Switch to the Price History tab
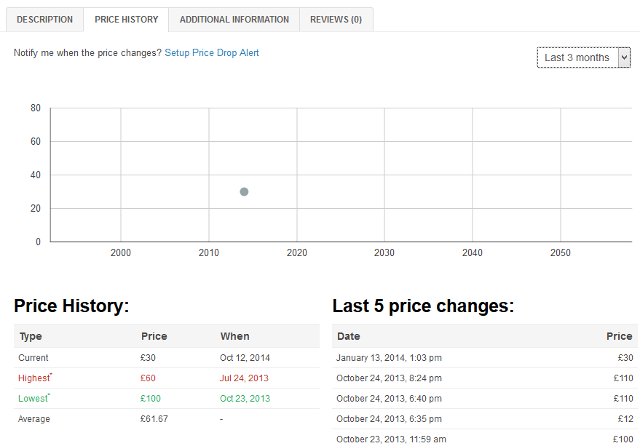The width and height of the screenshot is (640, 446). 126,19
